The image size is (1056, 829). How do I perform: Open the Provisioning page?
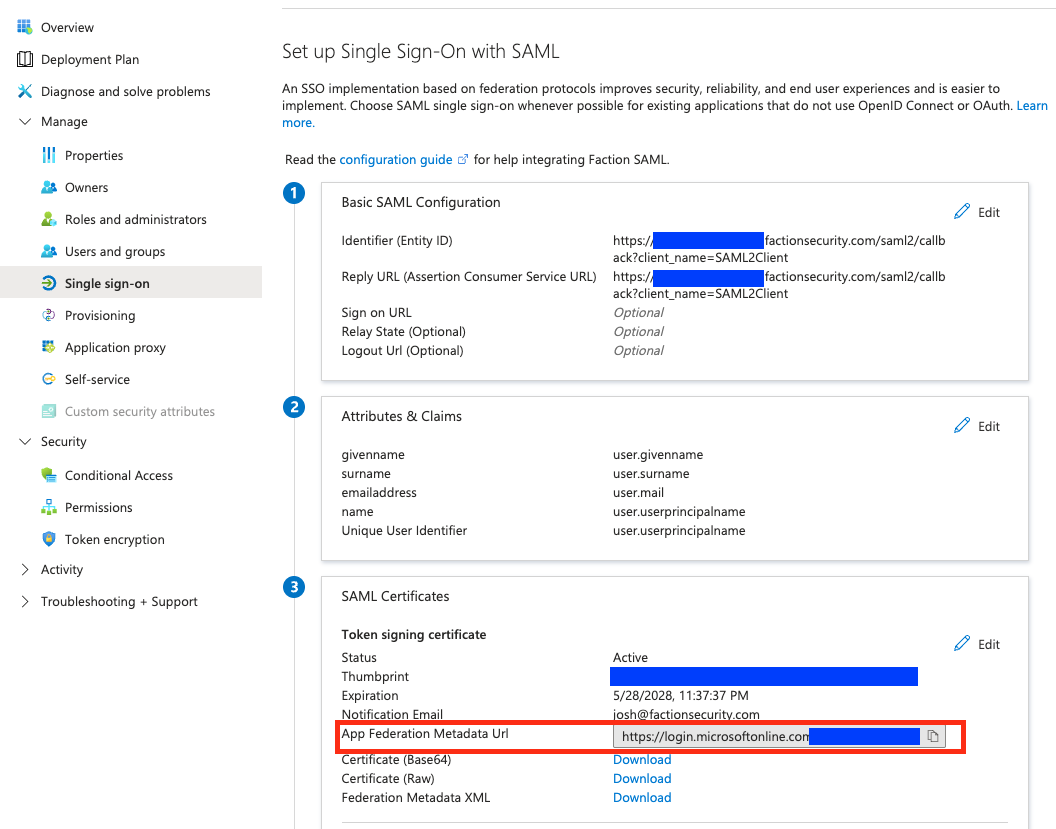[x=100, y=316]
